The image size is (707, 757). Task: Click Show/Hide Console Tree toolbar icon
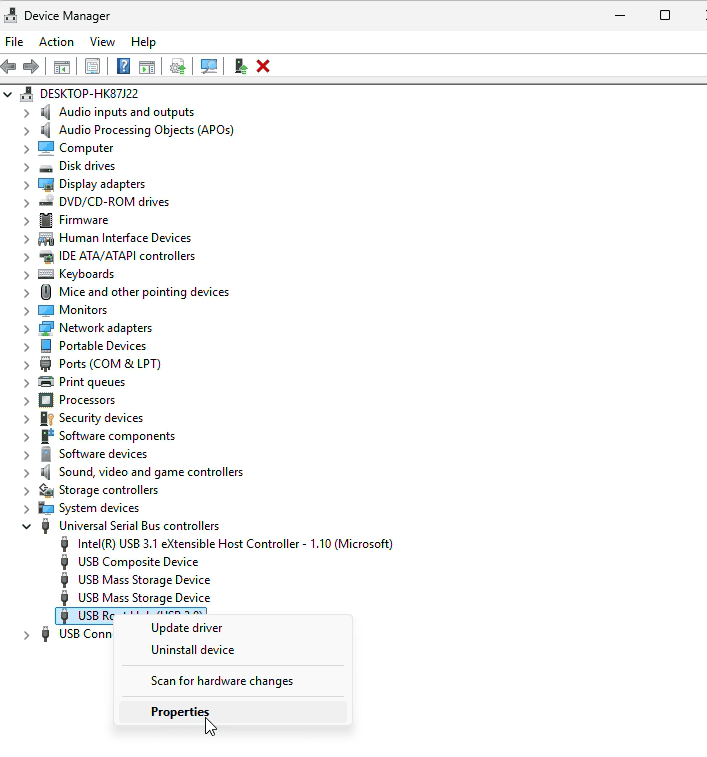click(61, 67)
